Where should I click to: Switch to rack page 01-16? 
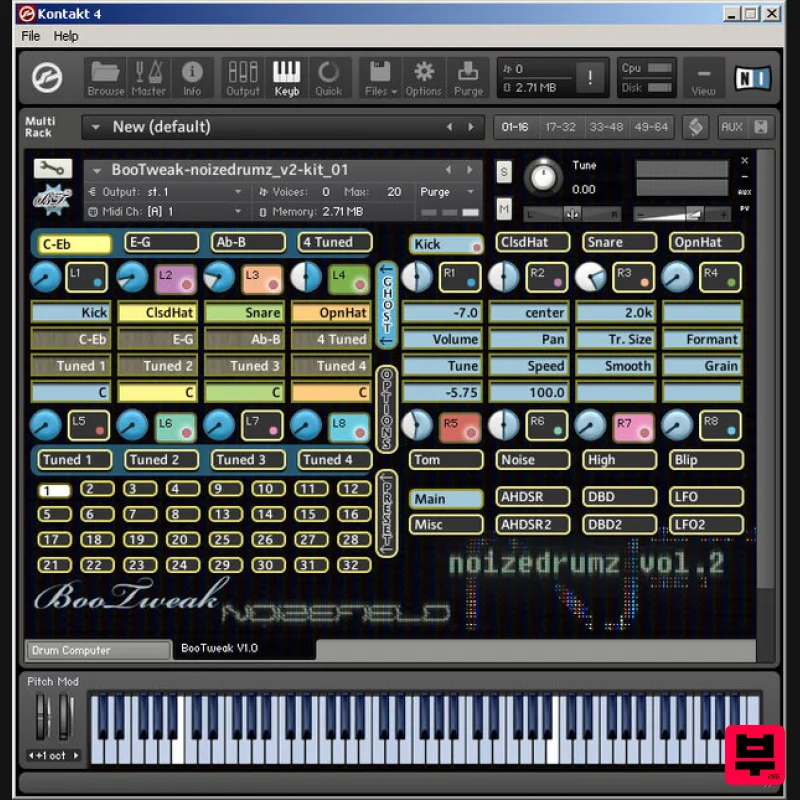[515, 127]
